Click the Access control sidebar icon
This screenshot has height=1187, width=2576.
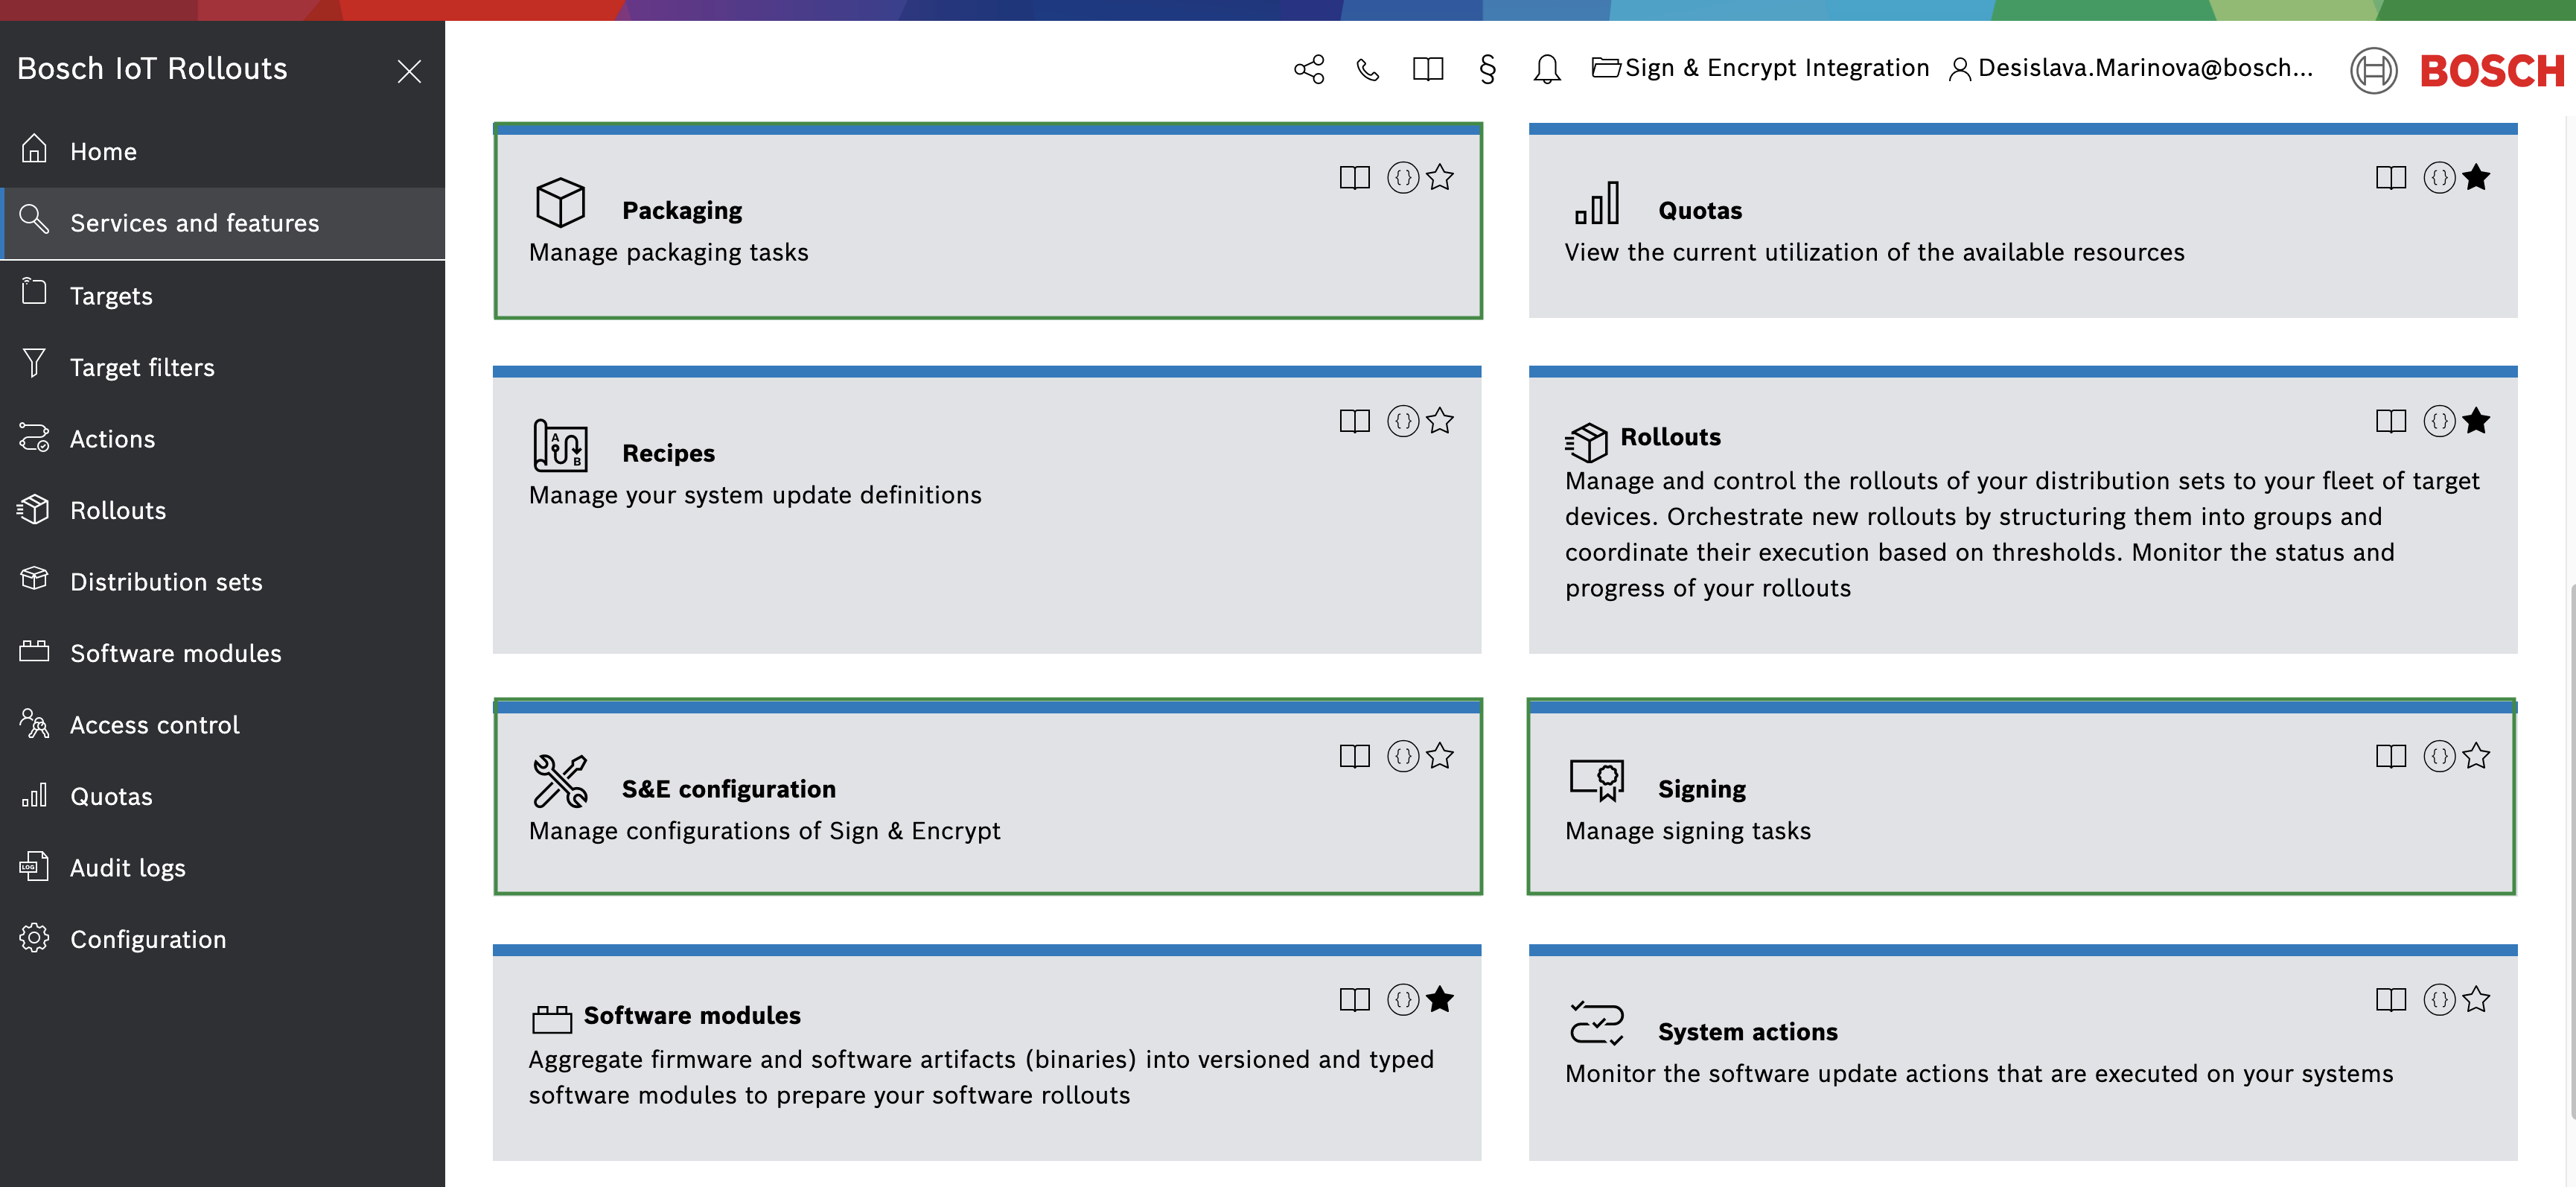(x=34, y=723)
